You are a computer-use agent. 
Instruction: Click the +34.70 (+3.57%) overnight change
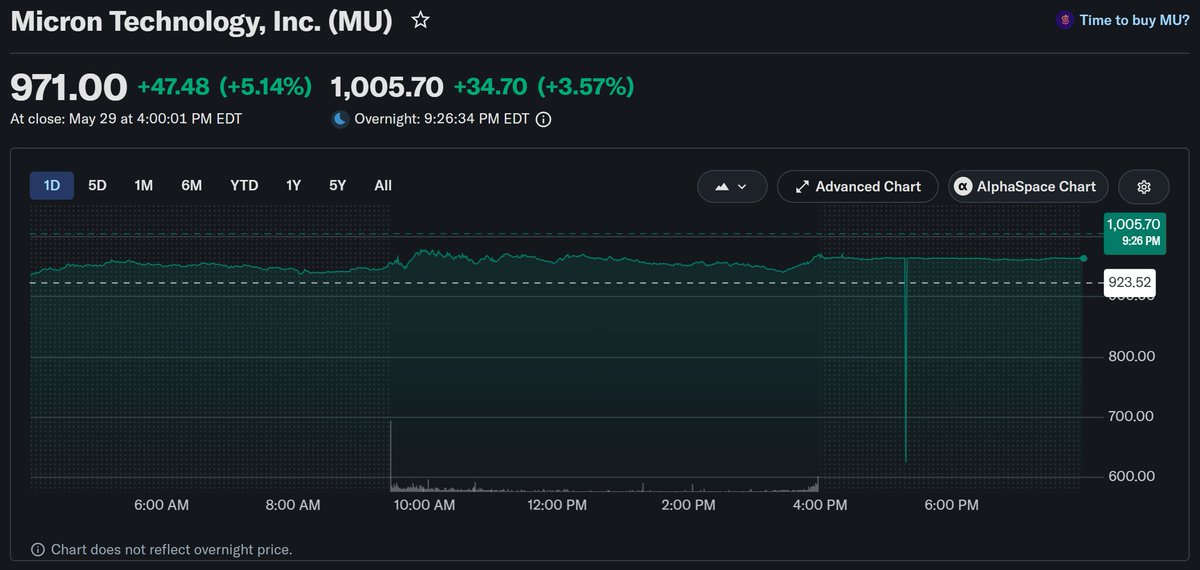(544, 87)
